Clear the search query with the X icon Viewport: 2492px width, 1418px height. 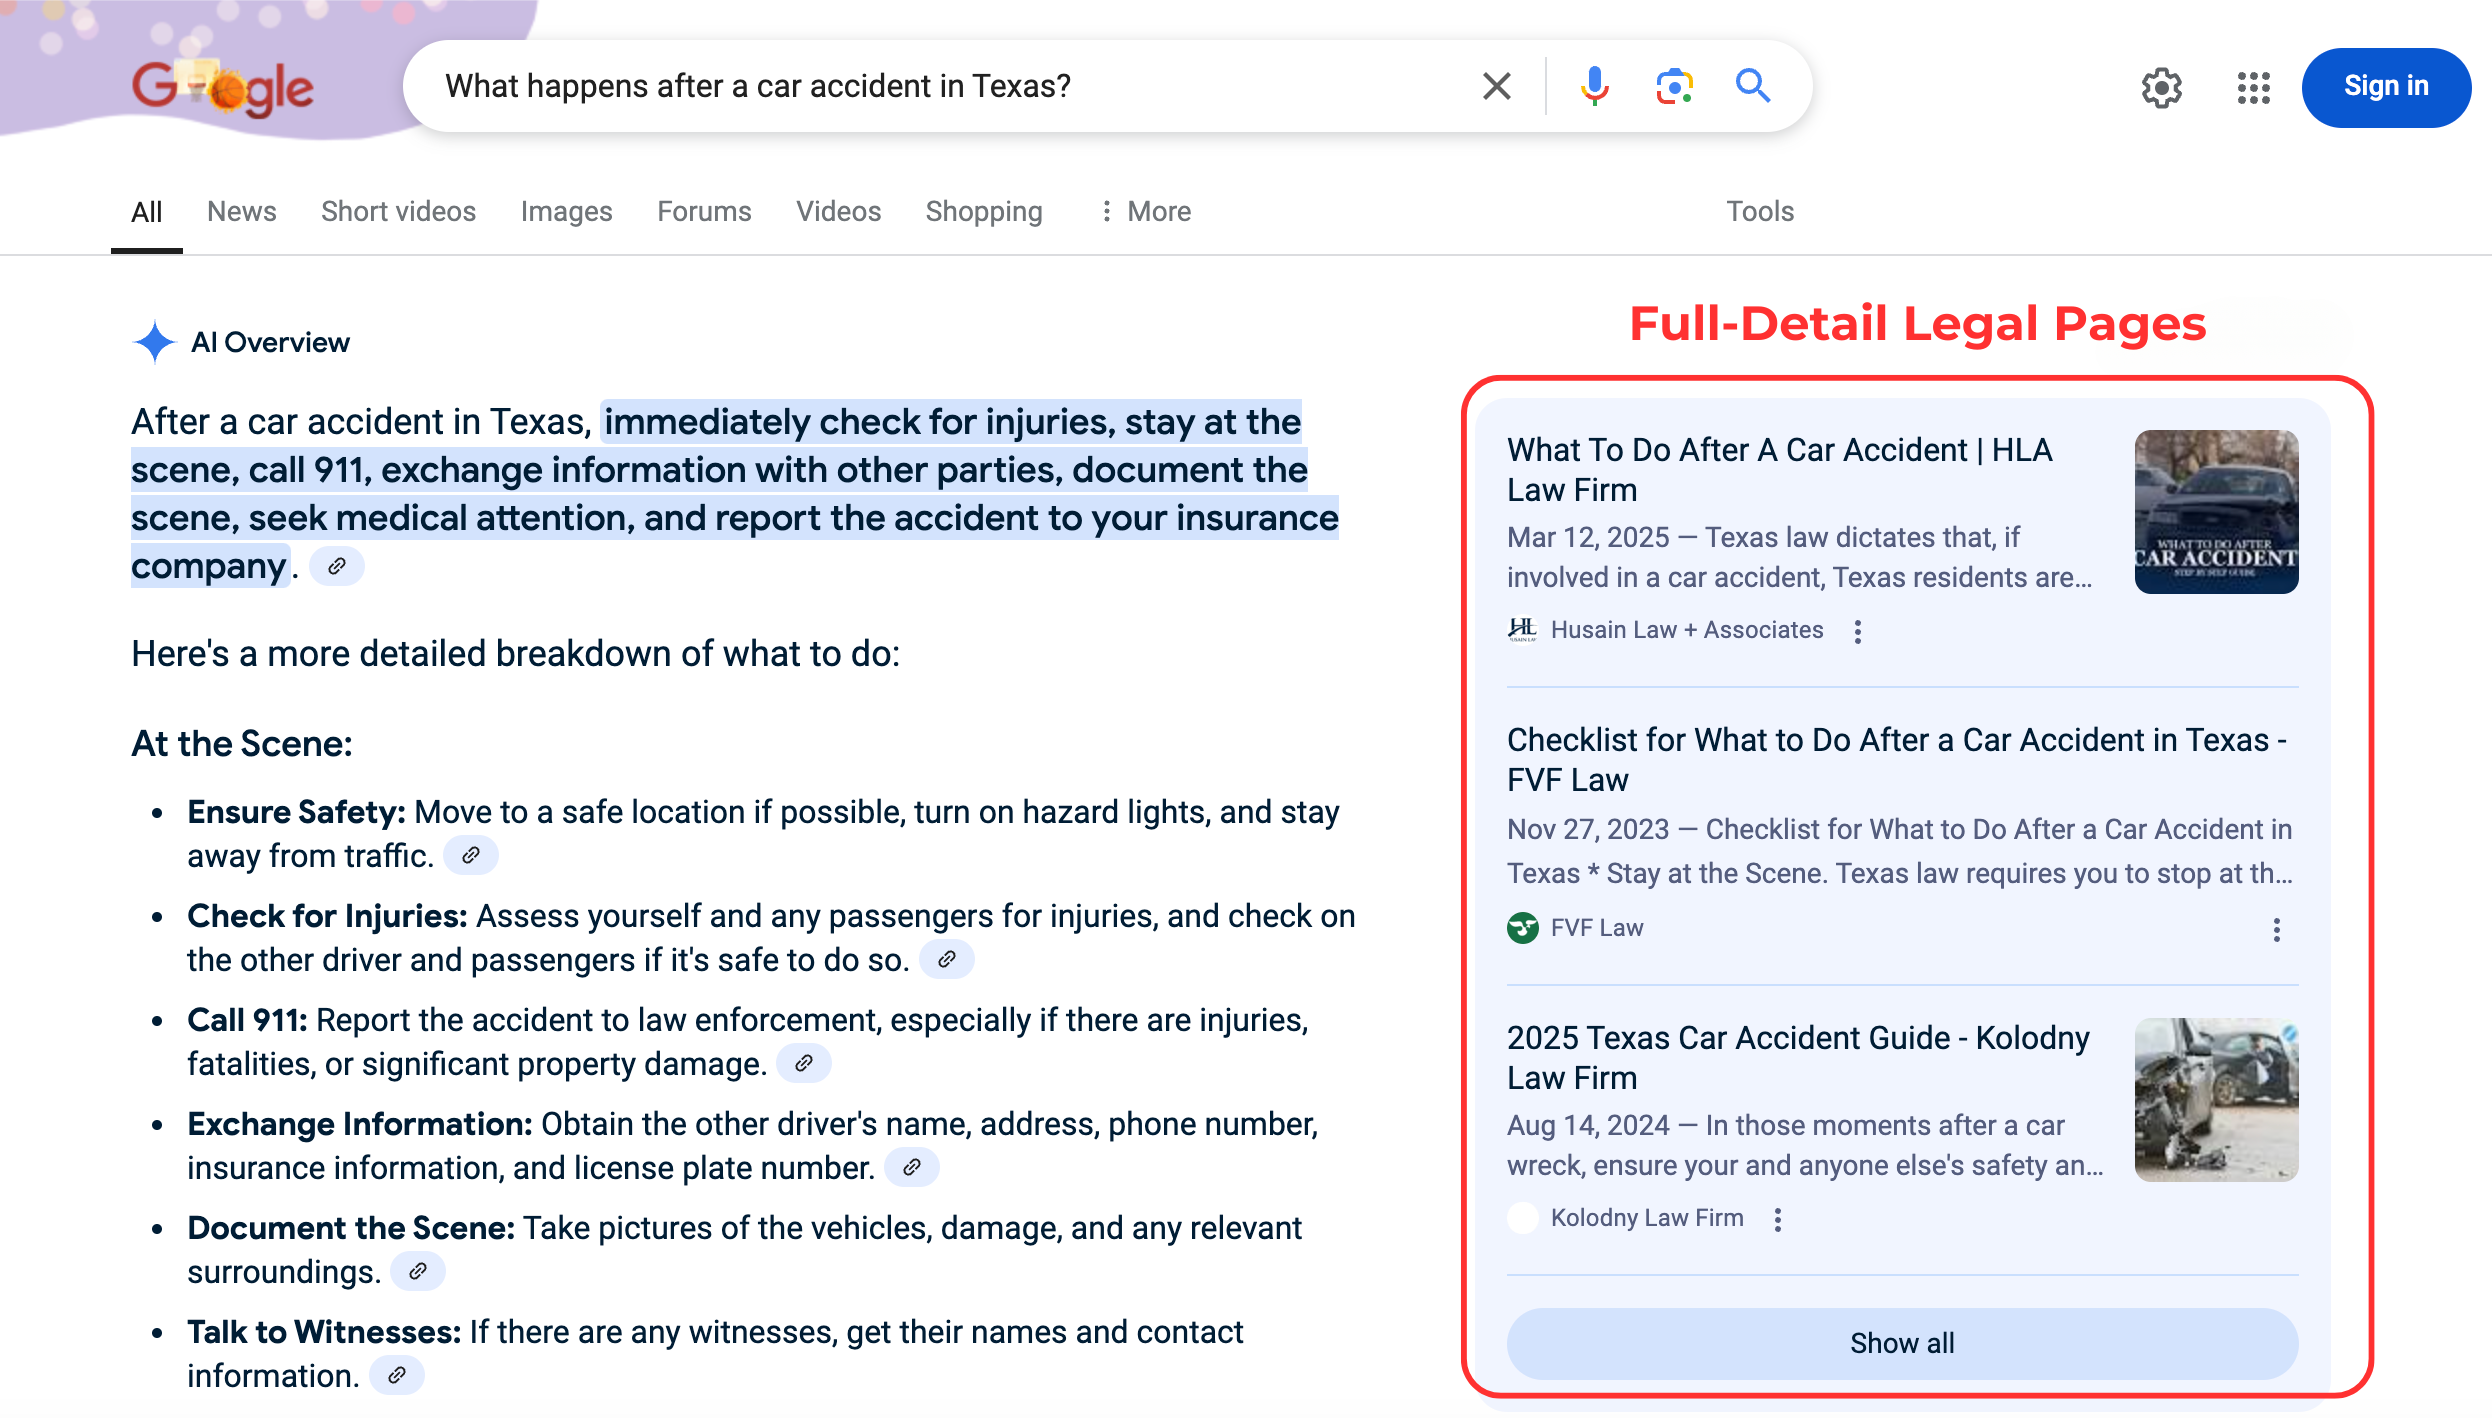click(x=1496, y=86)
